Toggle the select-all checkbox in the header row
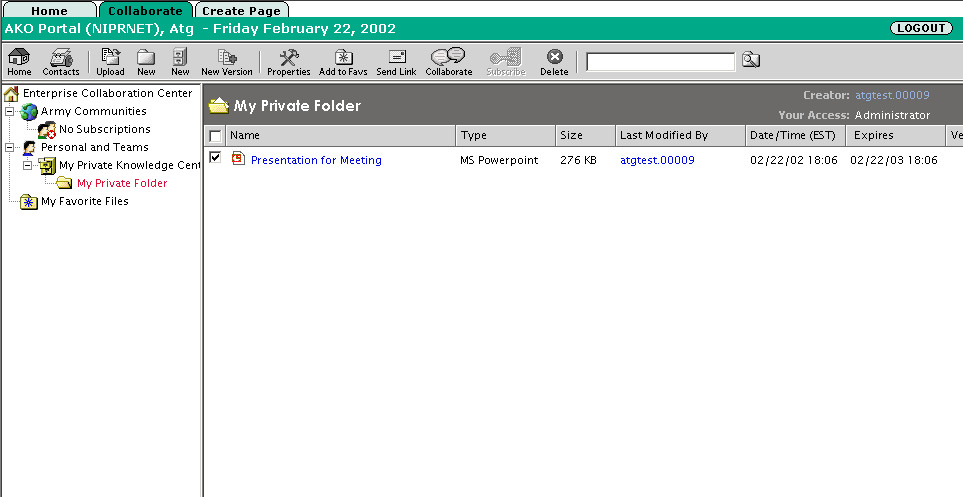The image size is (963, 497). click(x=215, y=136)
